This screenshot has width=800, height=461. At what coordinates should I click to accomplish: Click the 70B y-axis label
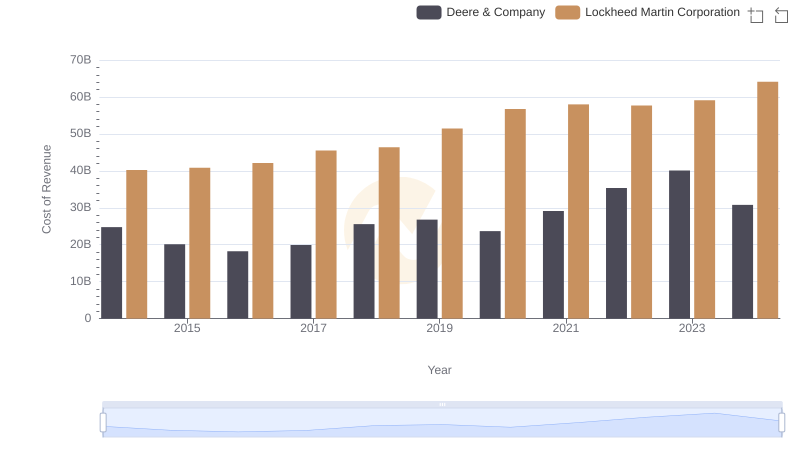click(x=81, y=60)
